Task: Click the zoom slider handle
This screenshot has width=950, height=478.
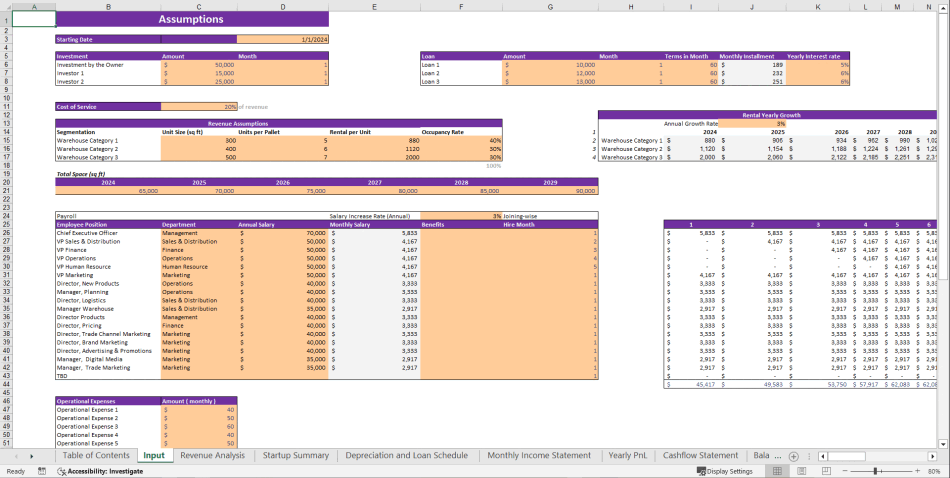Action: [x=877, y=471]
